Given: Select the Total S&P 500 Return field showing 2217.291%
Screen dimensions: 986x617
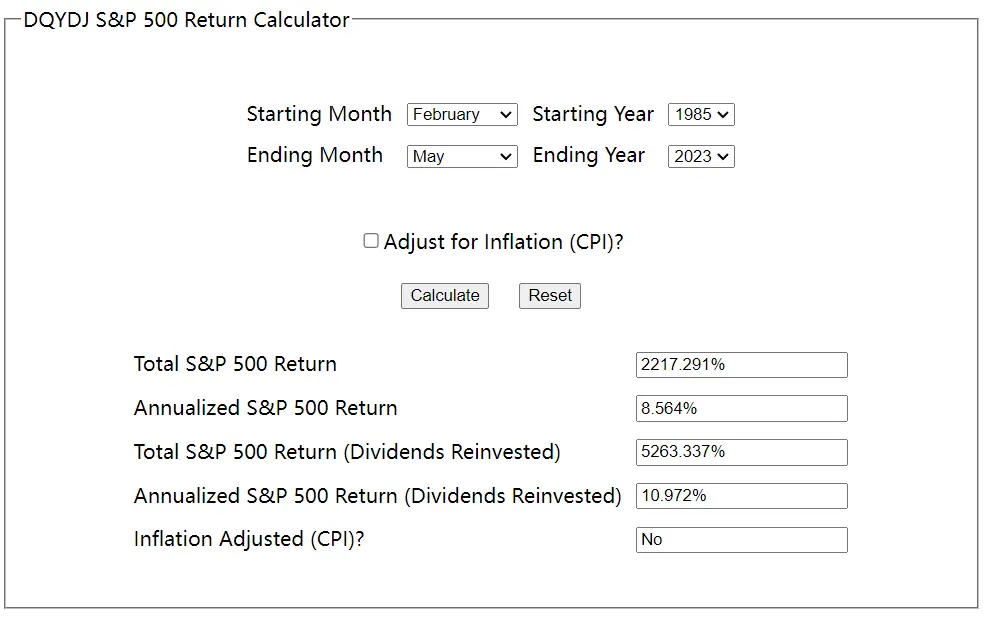Looking at the screenshot, I should 741,365.
